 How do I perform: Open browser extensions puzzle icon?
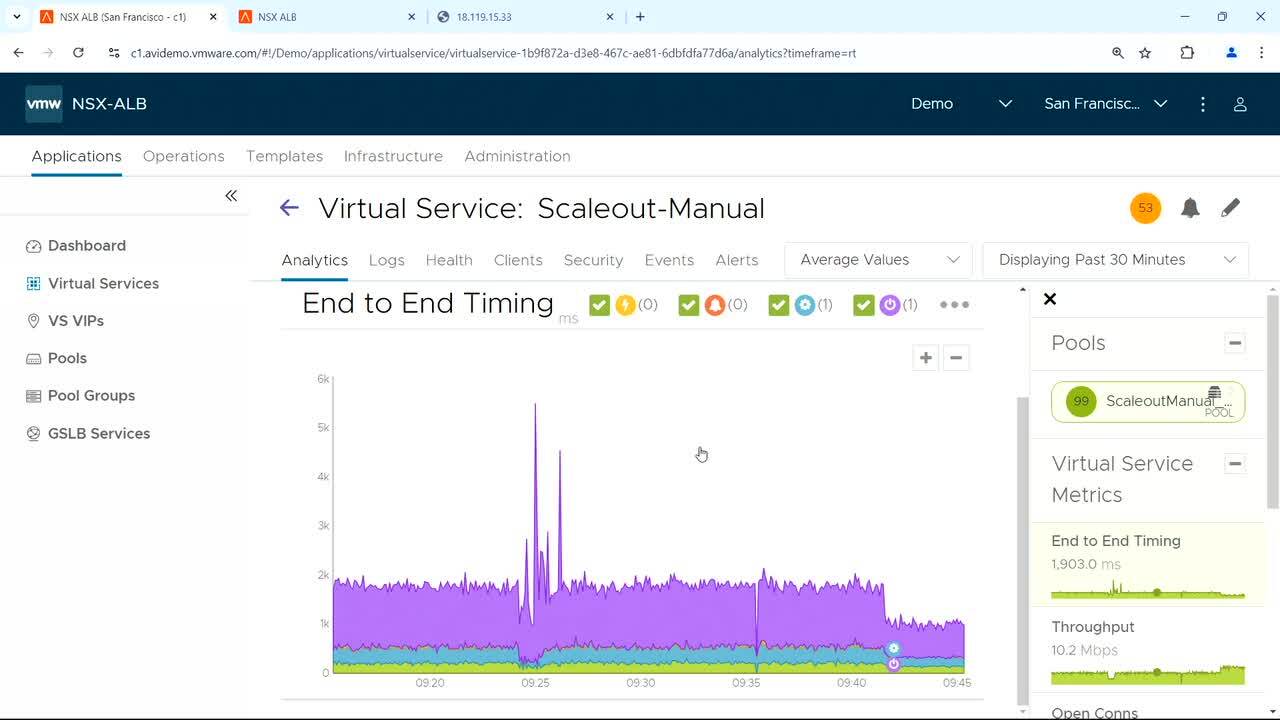pos(1187,53)
